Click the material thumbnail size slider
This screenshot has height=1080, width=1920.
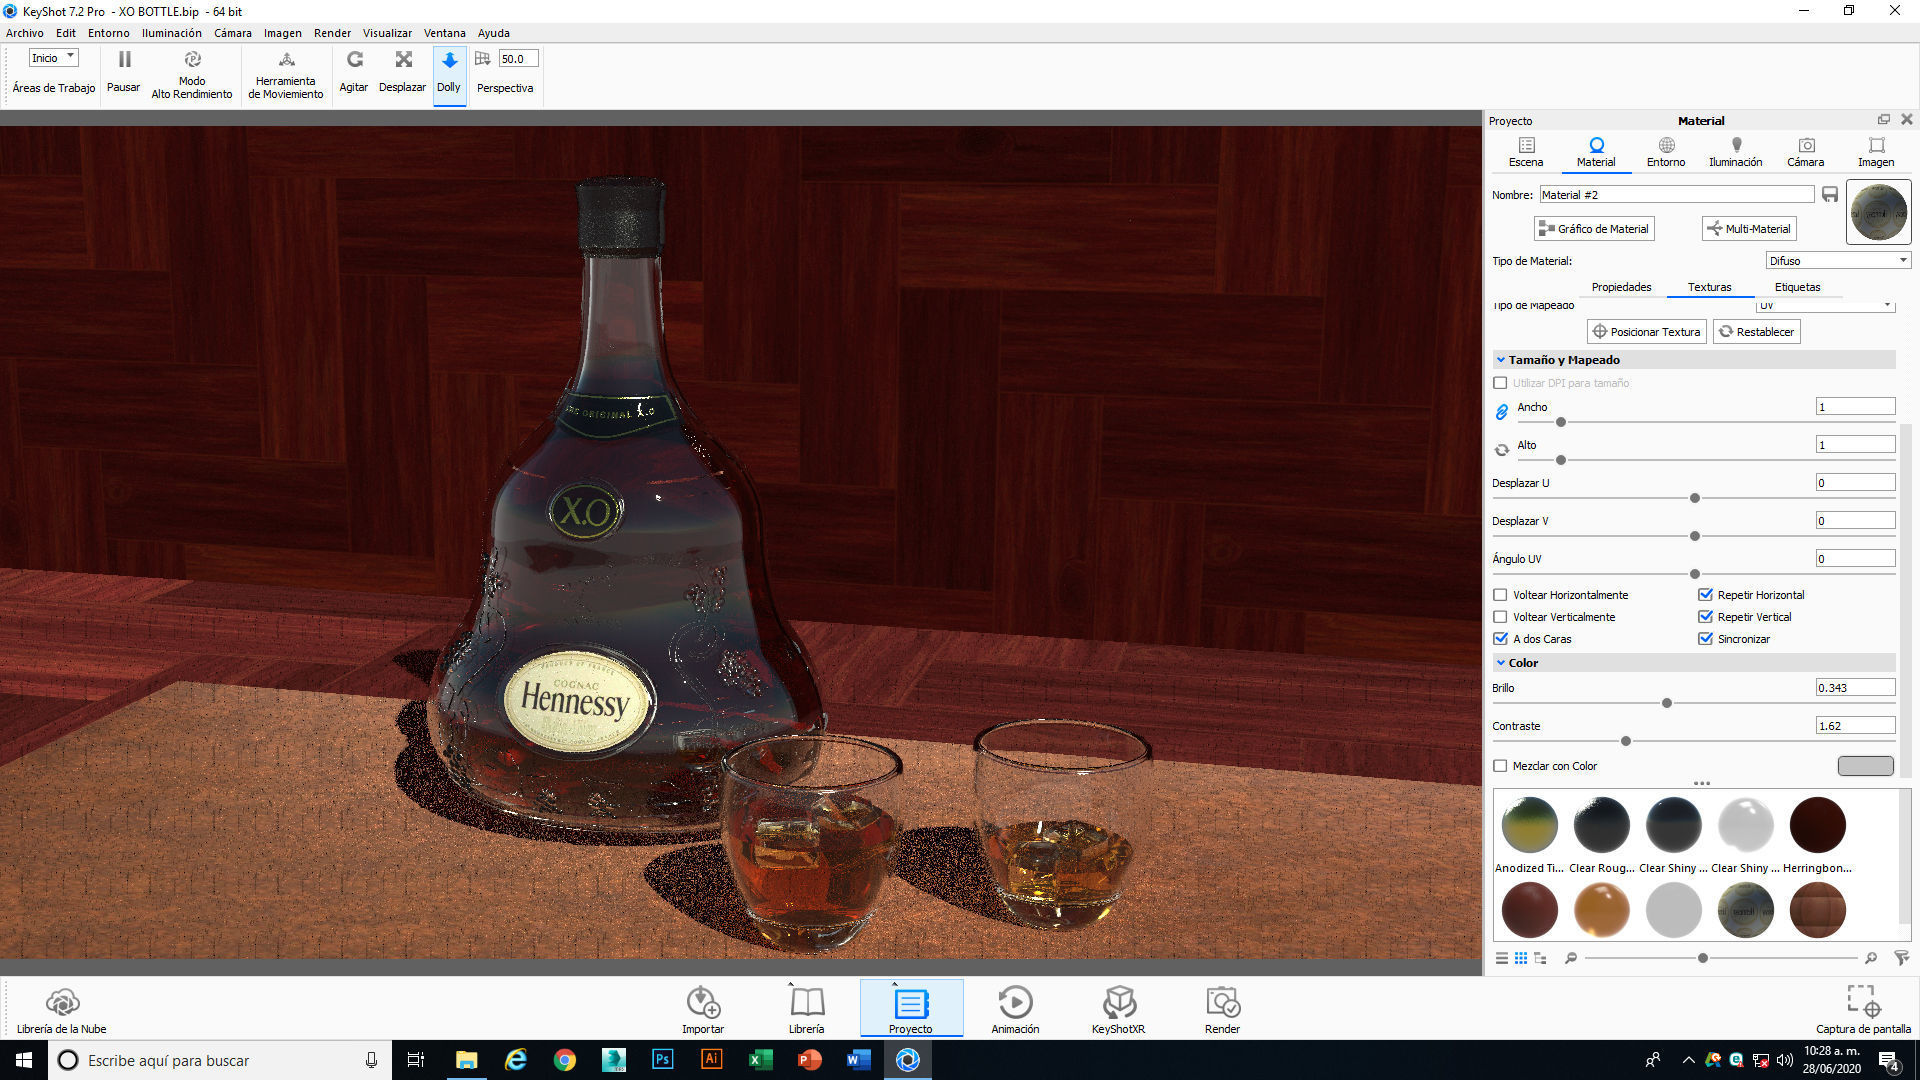1703,958
